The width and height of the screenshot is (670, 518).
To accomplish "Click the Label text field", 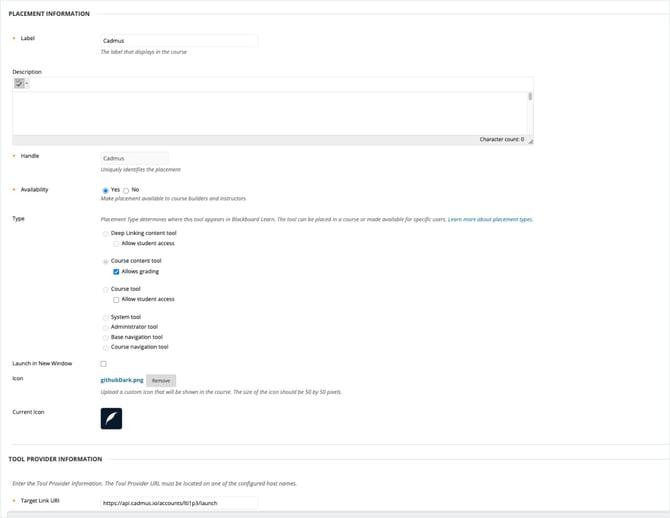I will (x=179, y=41).
